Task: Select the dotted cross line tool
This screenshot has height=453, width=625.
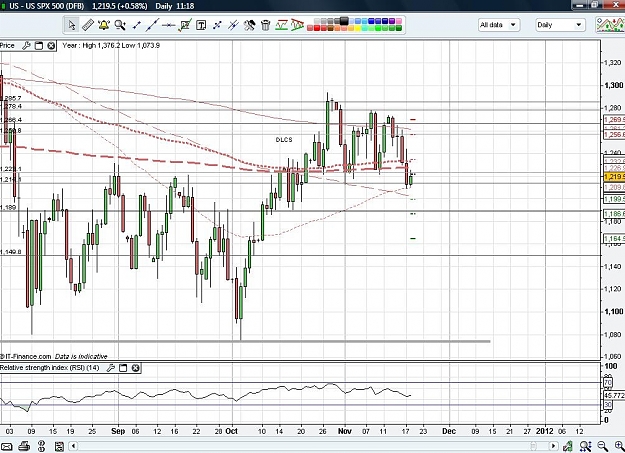Action: (x=217, y=26)
